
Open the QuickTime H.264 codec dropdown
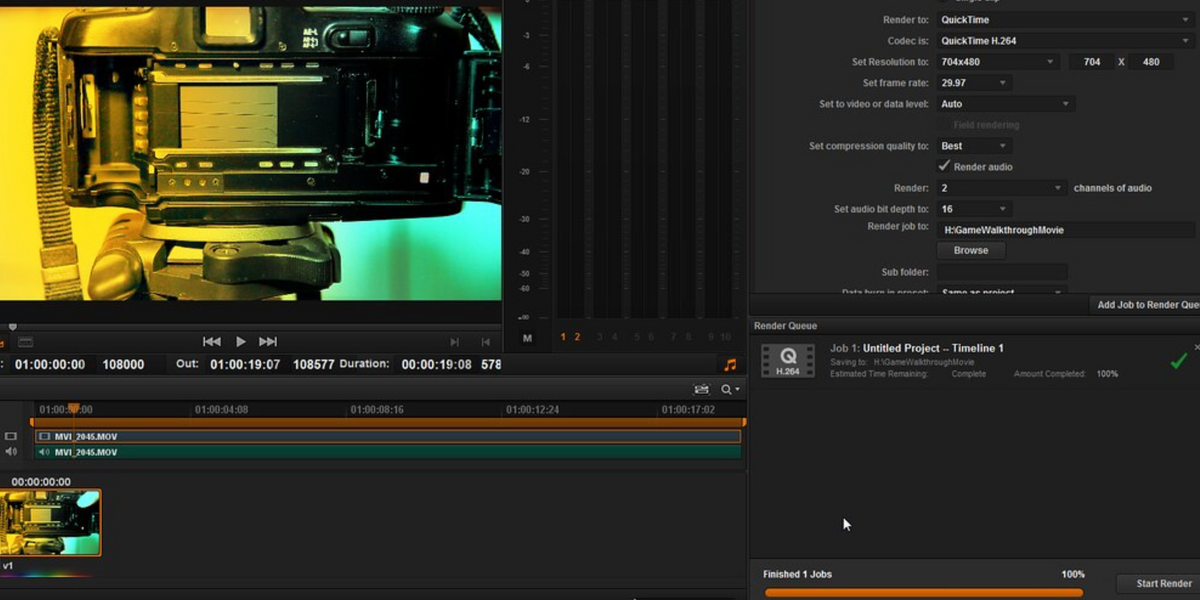1064,41
